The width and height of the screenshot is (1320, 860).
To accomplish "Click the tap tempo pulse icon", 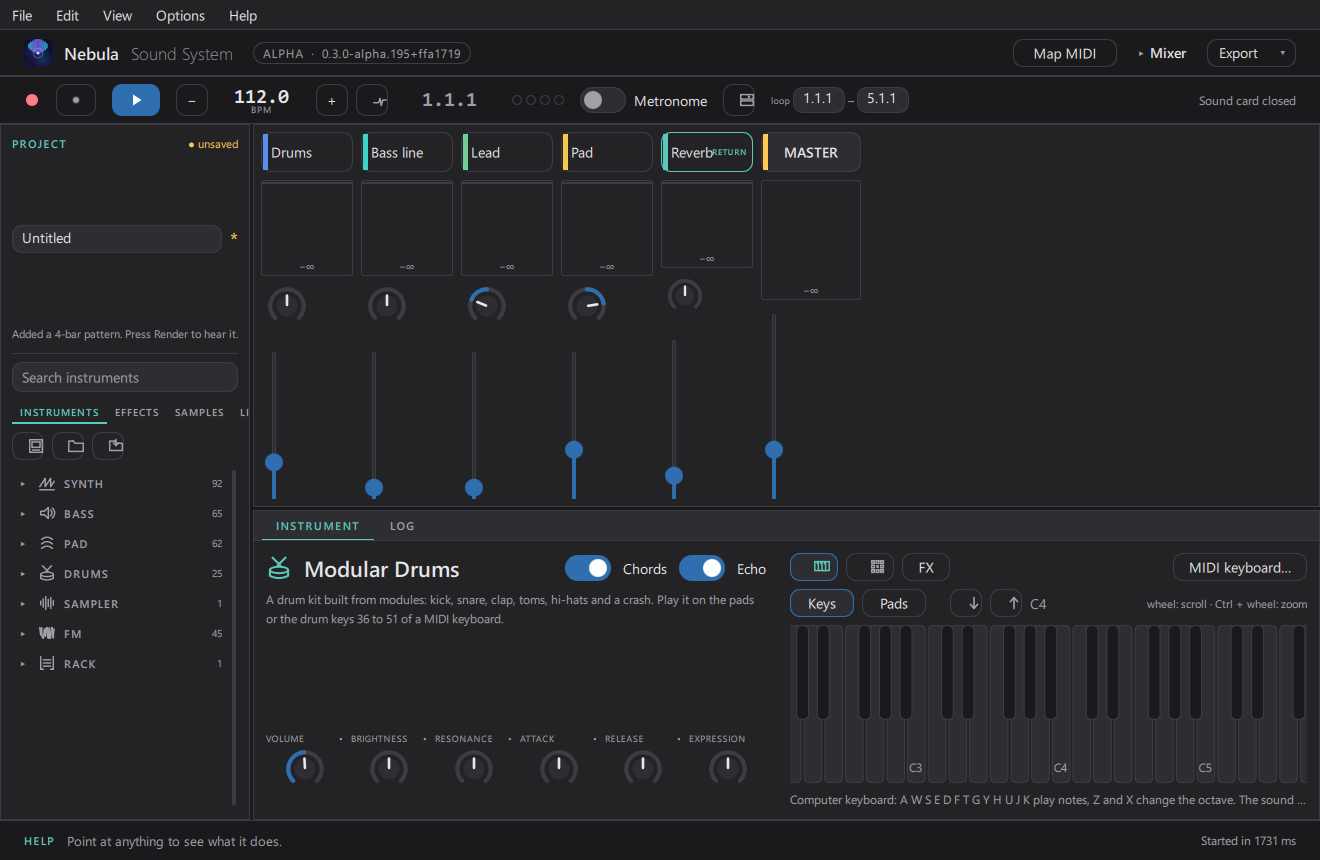I will pos(372,100).
